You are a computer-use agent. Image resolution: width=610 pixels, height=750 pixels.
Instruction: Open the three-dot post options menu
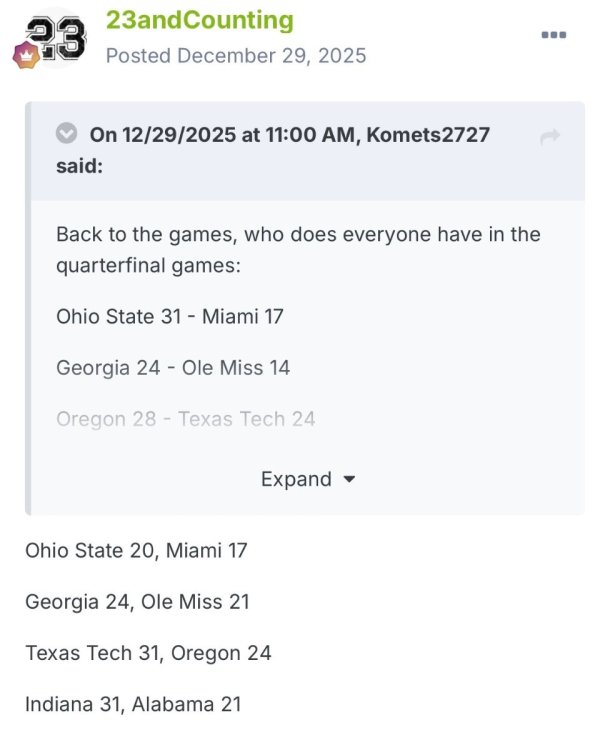[554, 34]
